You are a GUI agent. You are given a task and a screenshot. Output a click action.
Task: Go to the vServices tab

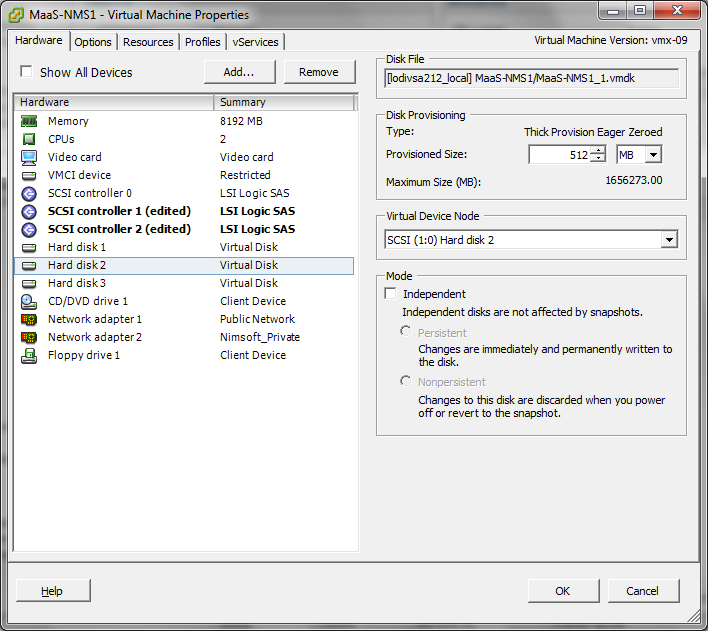click(x=256, y=42)
